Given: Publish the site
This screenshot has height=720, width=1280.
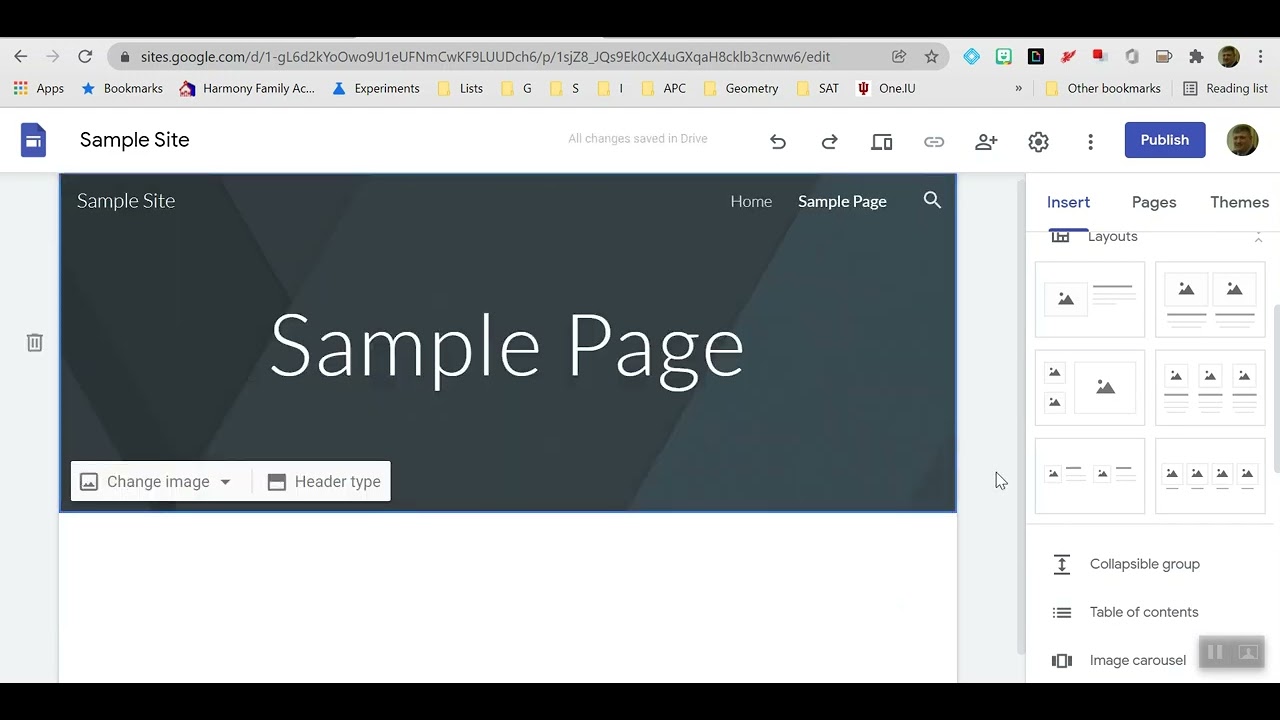Looking at the screenshot, I should click(x=1165, y=140).
